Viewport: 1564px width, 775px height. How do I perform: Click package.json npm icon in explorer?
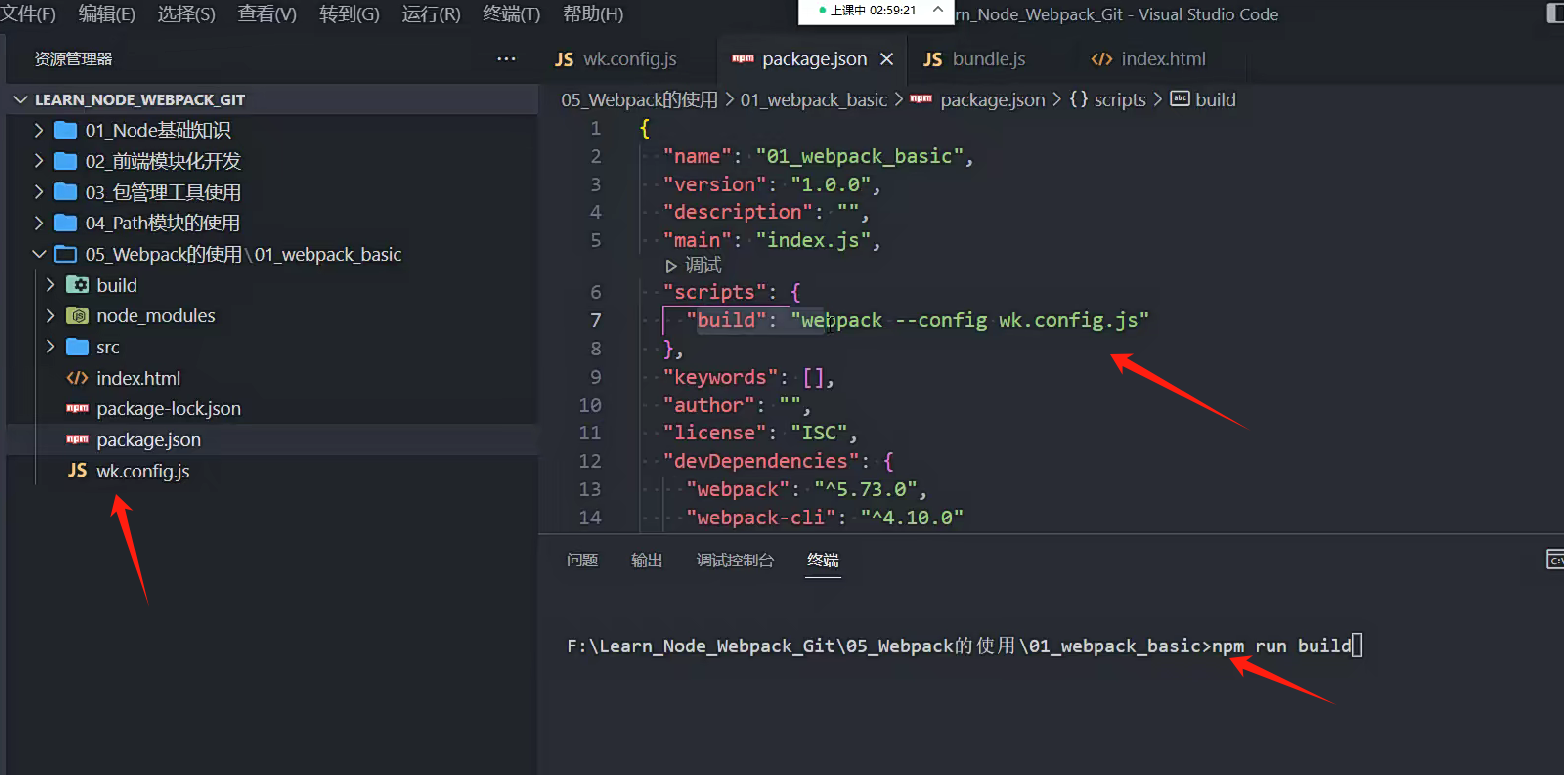pos(77,440)
